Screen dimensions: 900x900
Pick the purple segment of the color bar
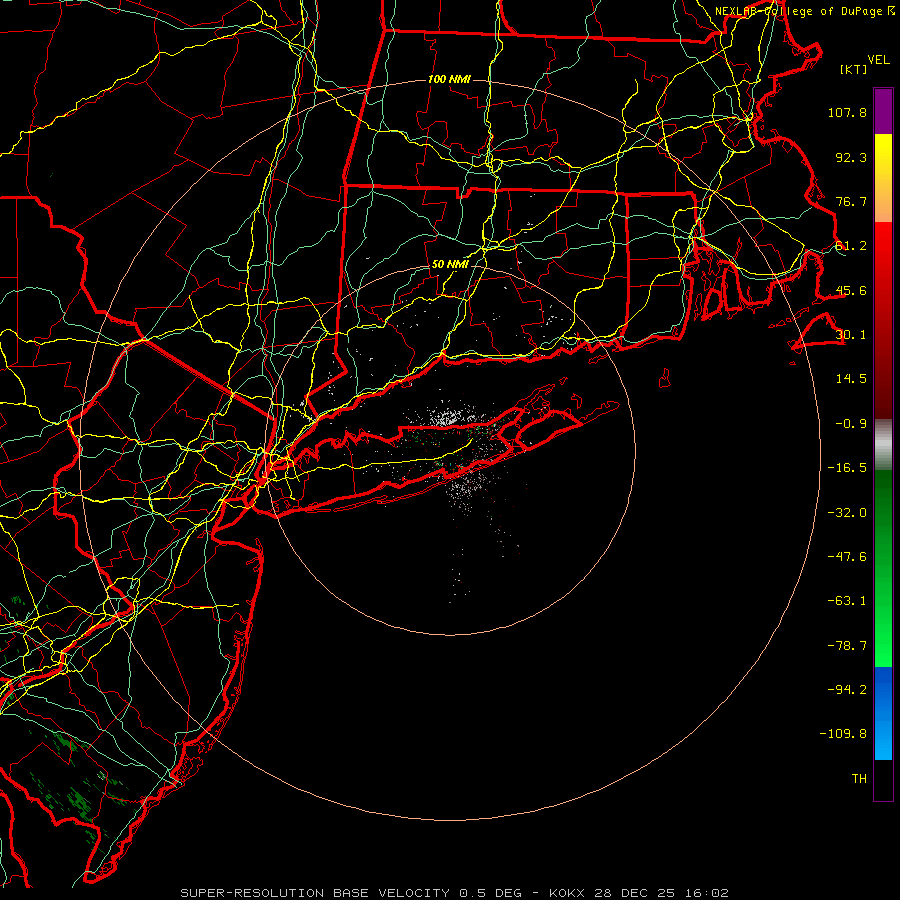883,112
